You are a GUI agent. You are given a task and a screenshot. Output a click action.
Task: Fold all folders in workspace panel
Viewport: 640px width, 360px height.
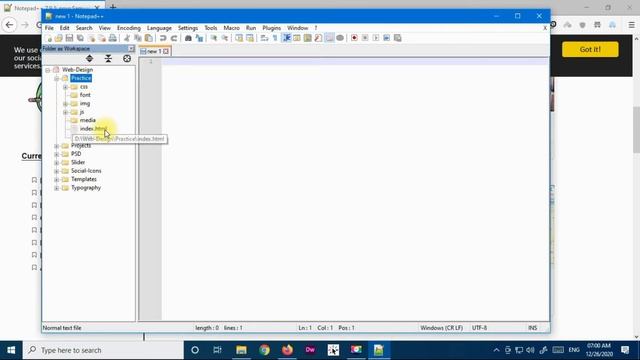coord(108,59)
